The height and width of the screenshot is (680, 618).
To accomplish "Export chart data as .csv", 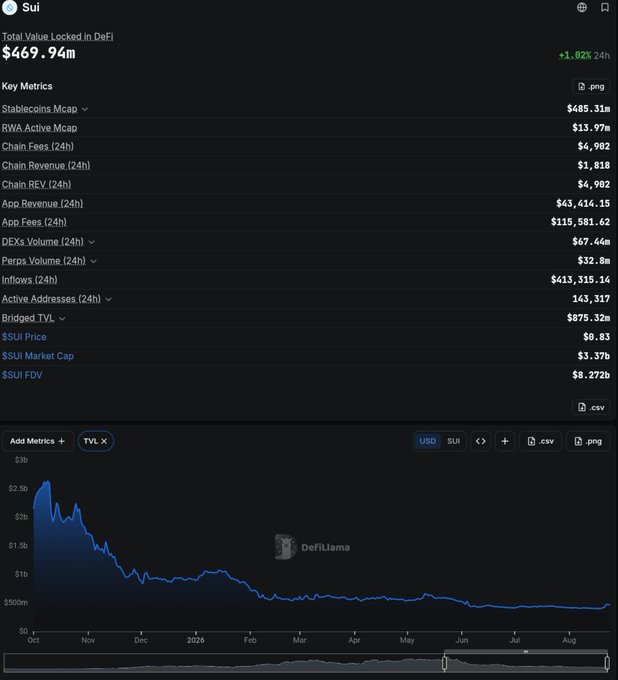I will click(x=540, y=441).
